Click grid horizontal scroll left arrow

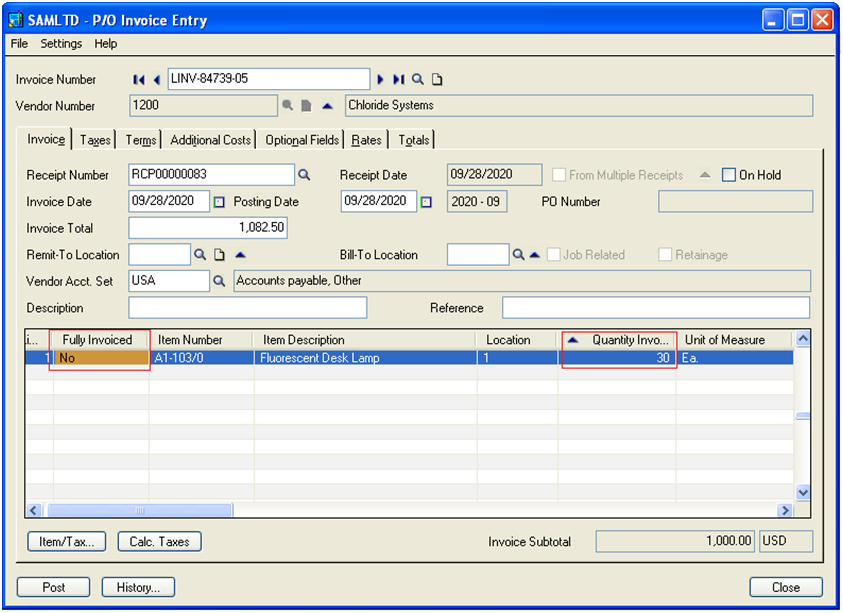point(33,510)
